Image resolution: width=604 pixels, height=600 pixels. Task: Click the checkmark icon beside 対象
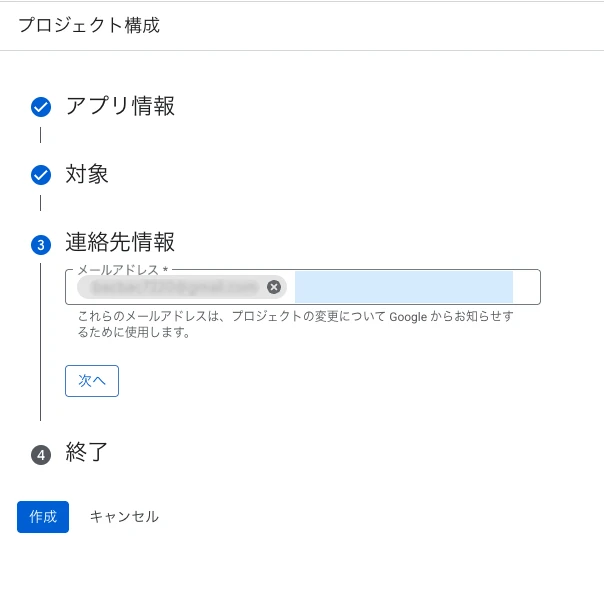click(41, 176)
